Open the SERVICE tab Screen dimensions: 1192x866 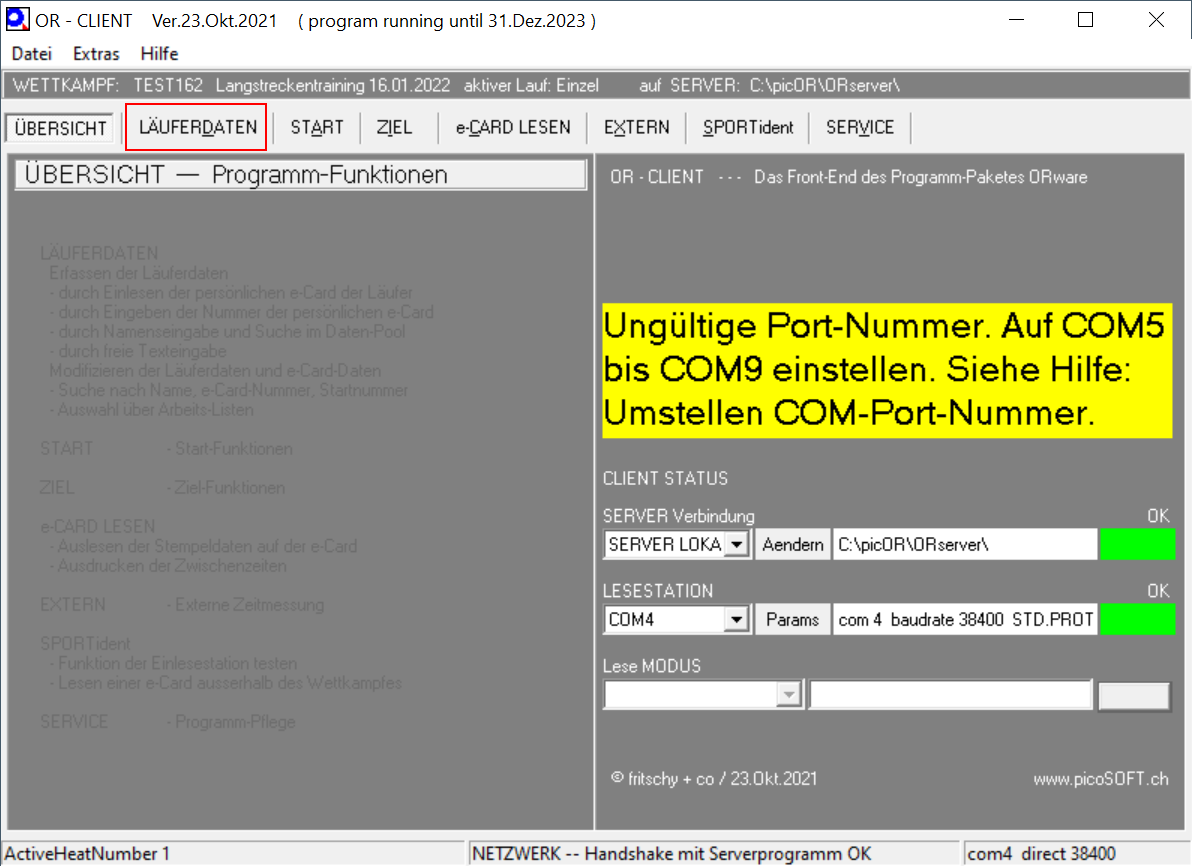tap(860, 127)
